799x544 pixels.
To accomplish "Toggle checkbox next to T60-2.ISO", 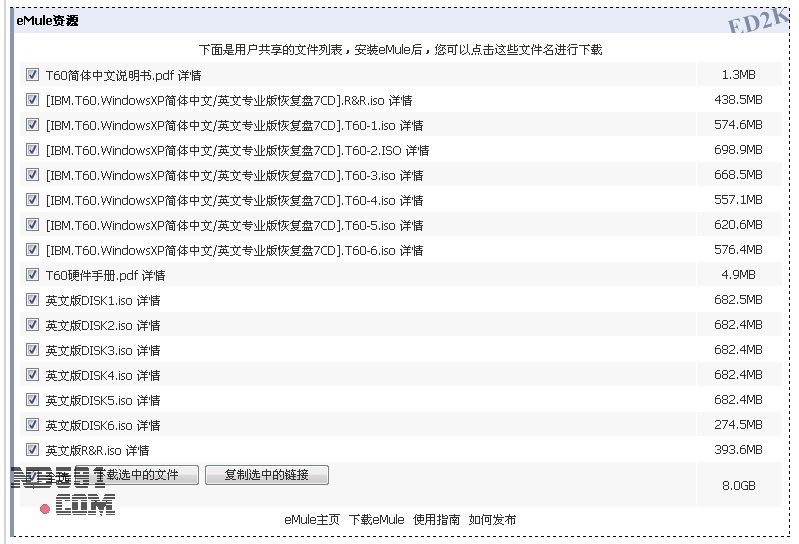I will tap(32, 150).
